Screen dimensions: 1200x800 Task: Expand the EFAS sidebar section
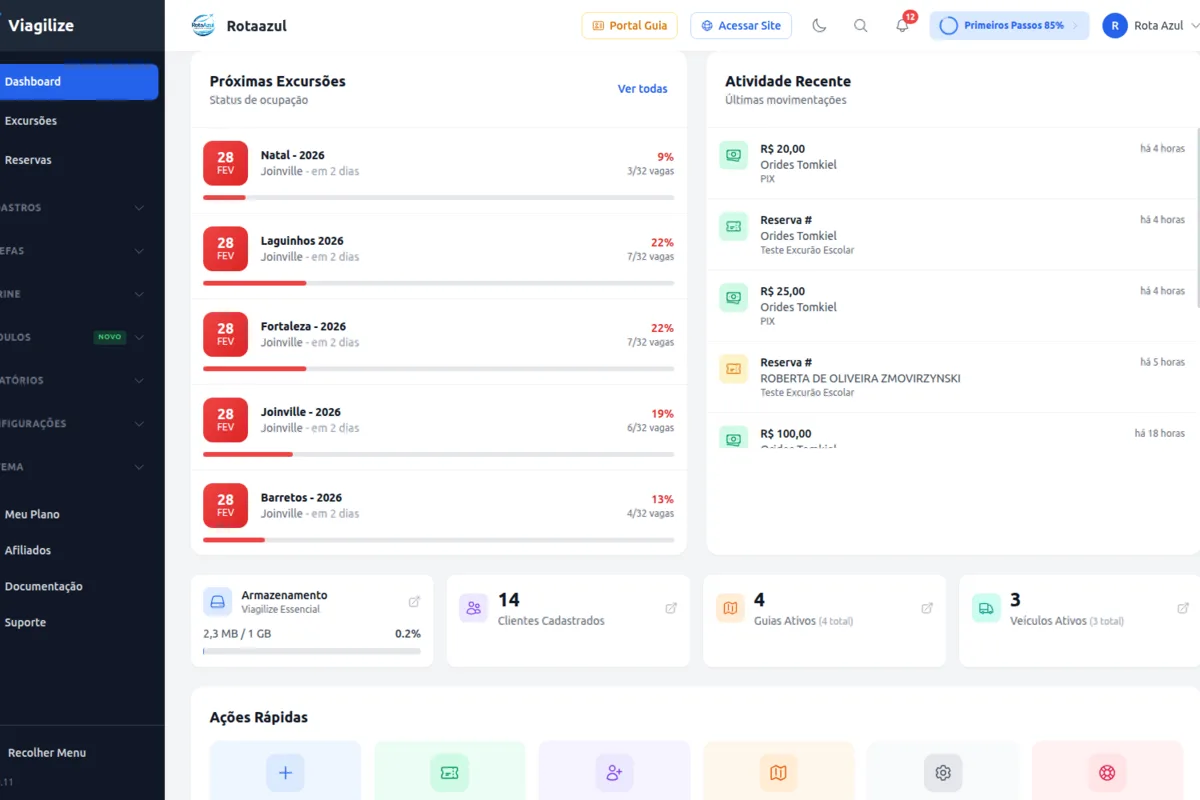point(72,251)
